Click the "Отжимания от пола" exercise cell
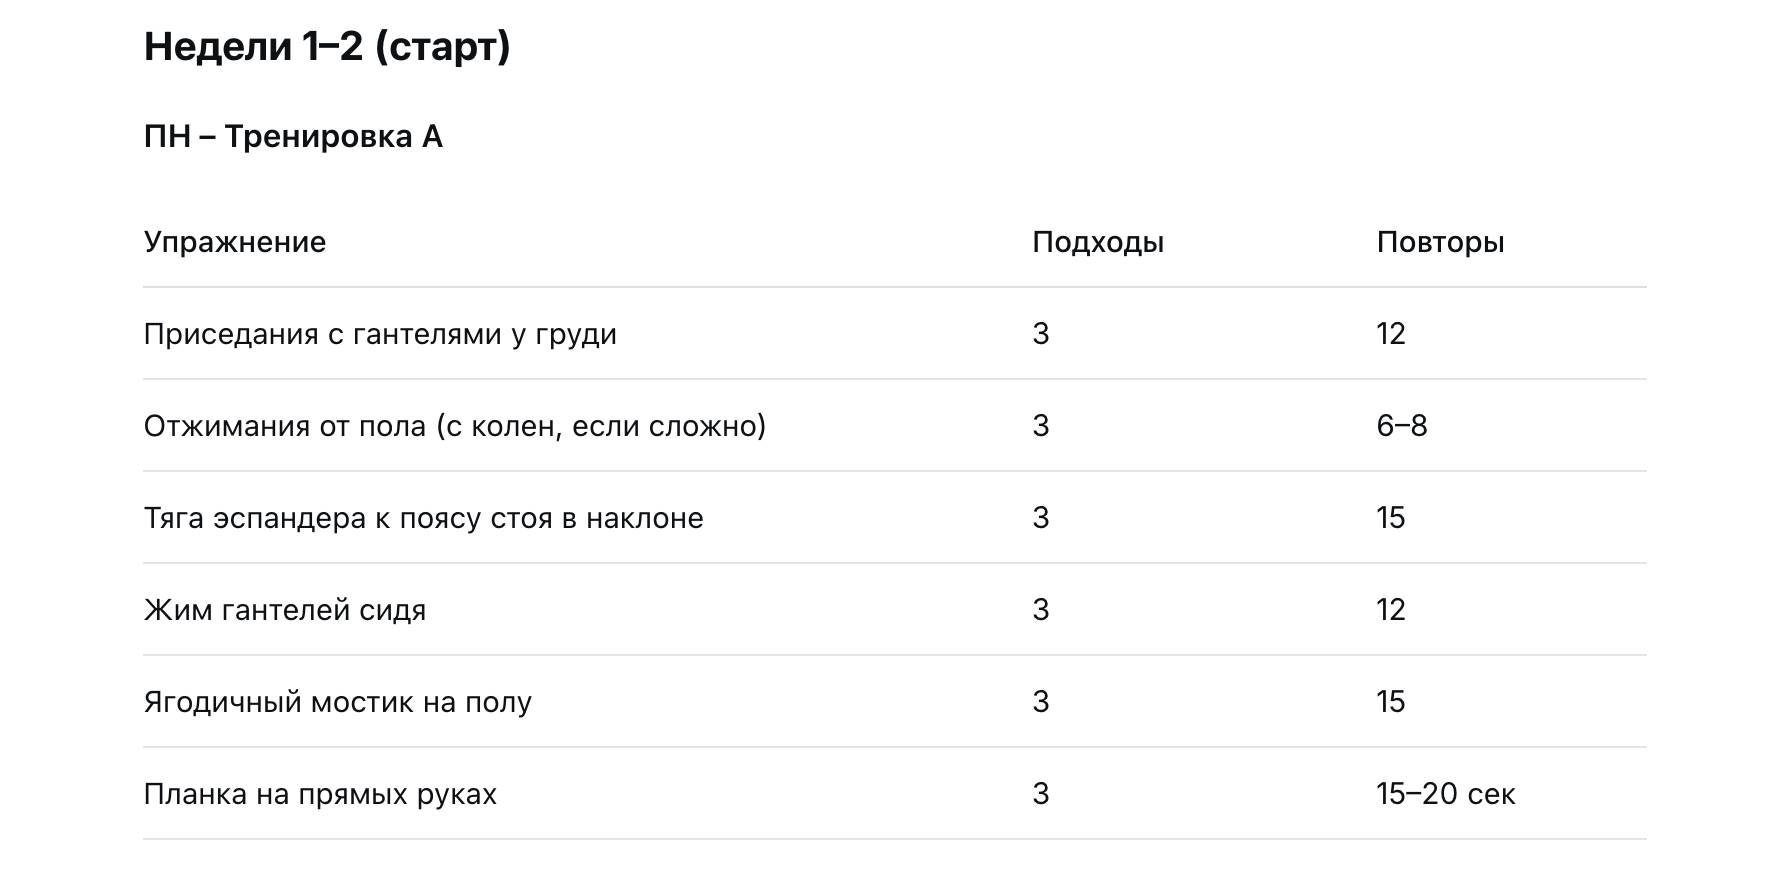This screenshot has height=884, width=1768. 455,426
